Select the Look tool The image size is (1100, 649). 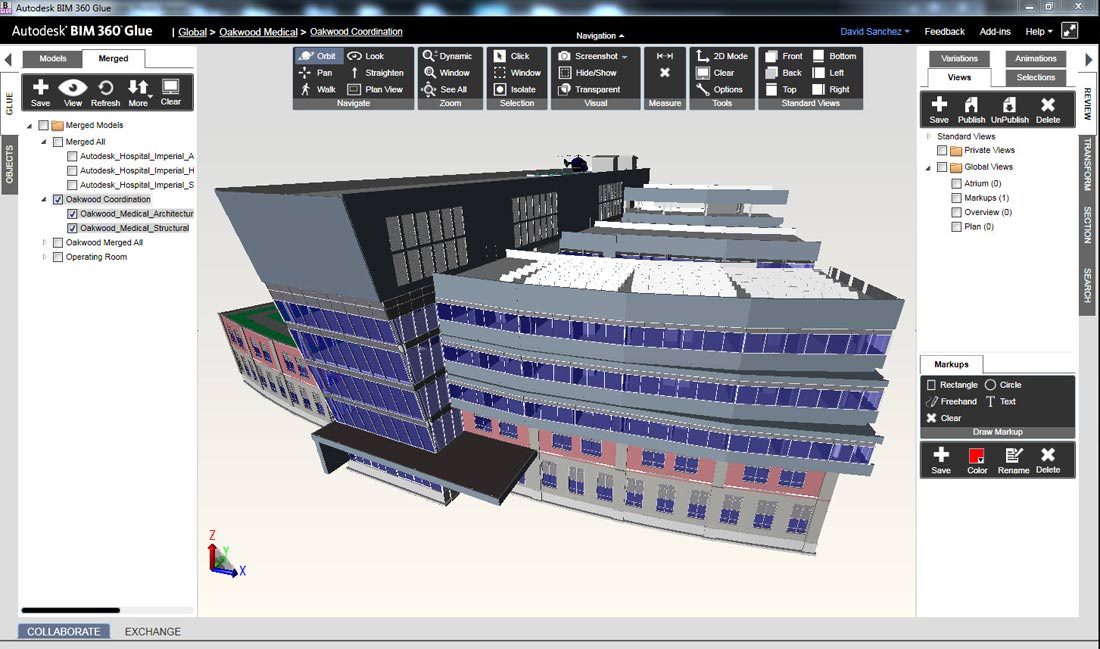[365, 56]
